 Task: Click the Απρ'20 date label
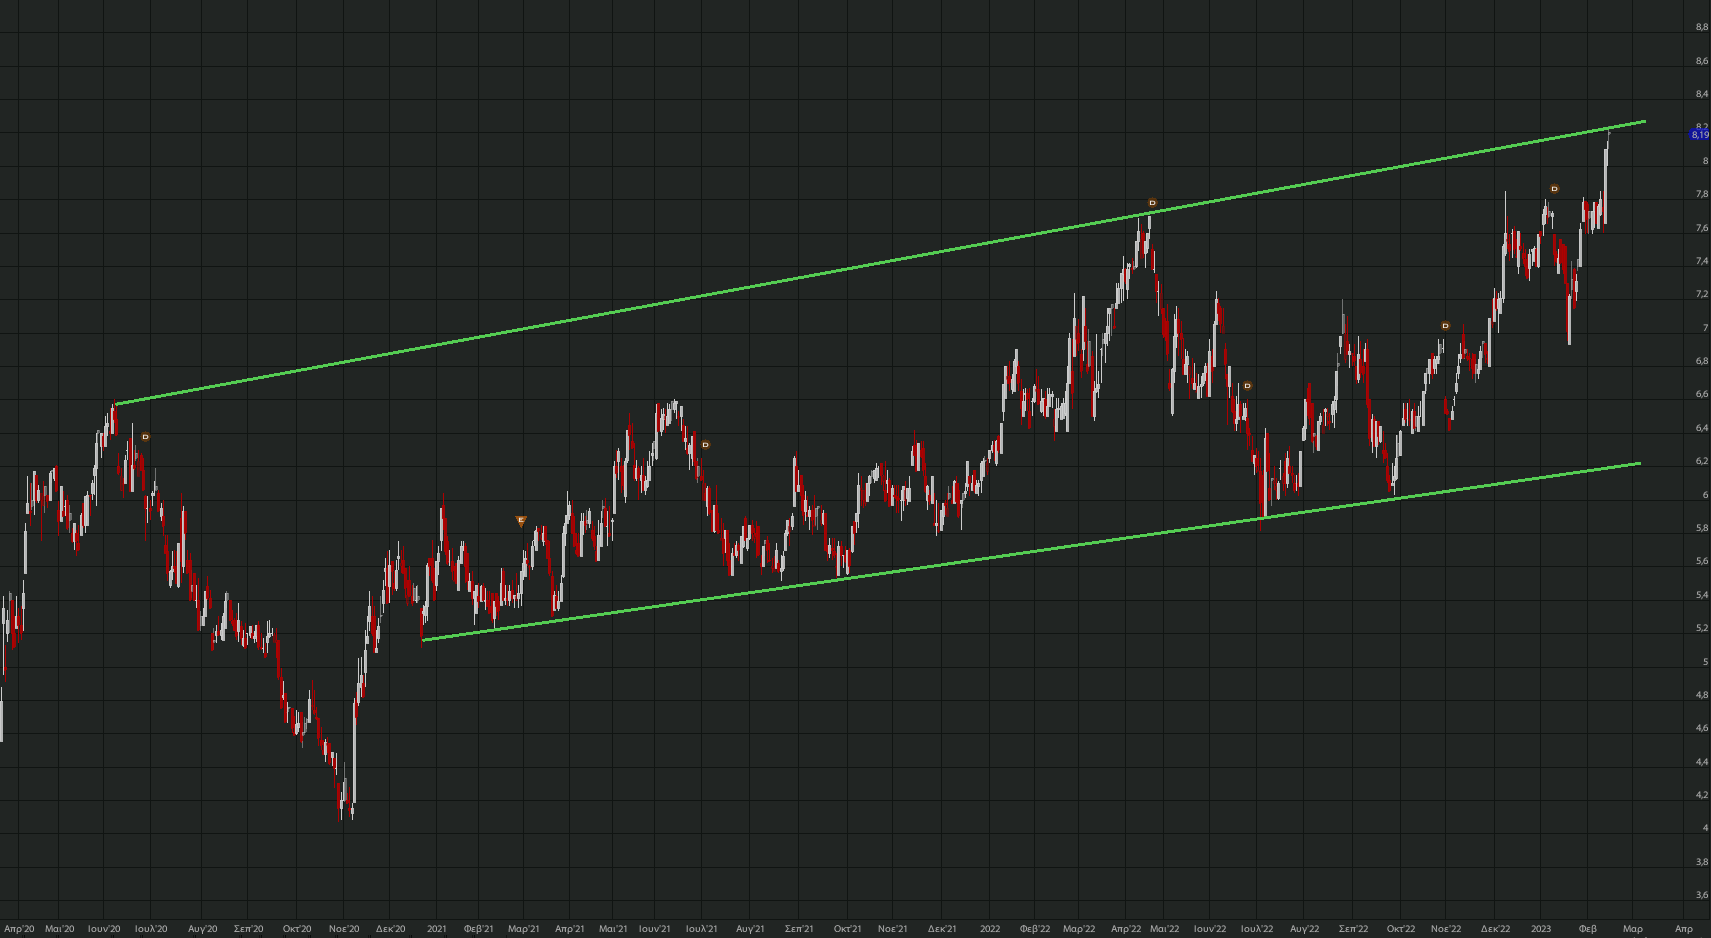click(19, 929)
